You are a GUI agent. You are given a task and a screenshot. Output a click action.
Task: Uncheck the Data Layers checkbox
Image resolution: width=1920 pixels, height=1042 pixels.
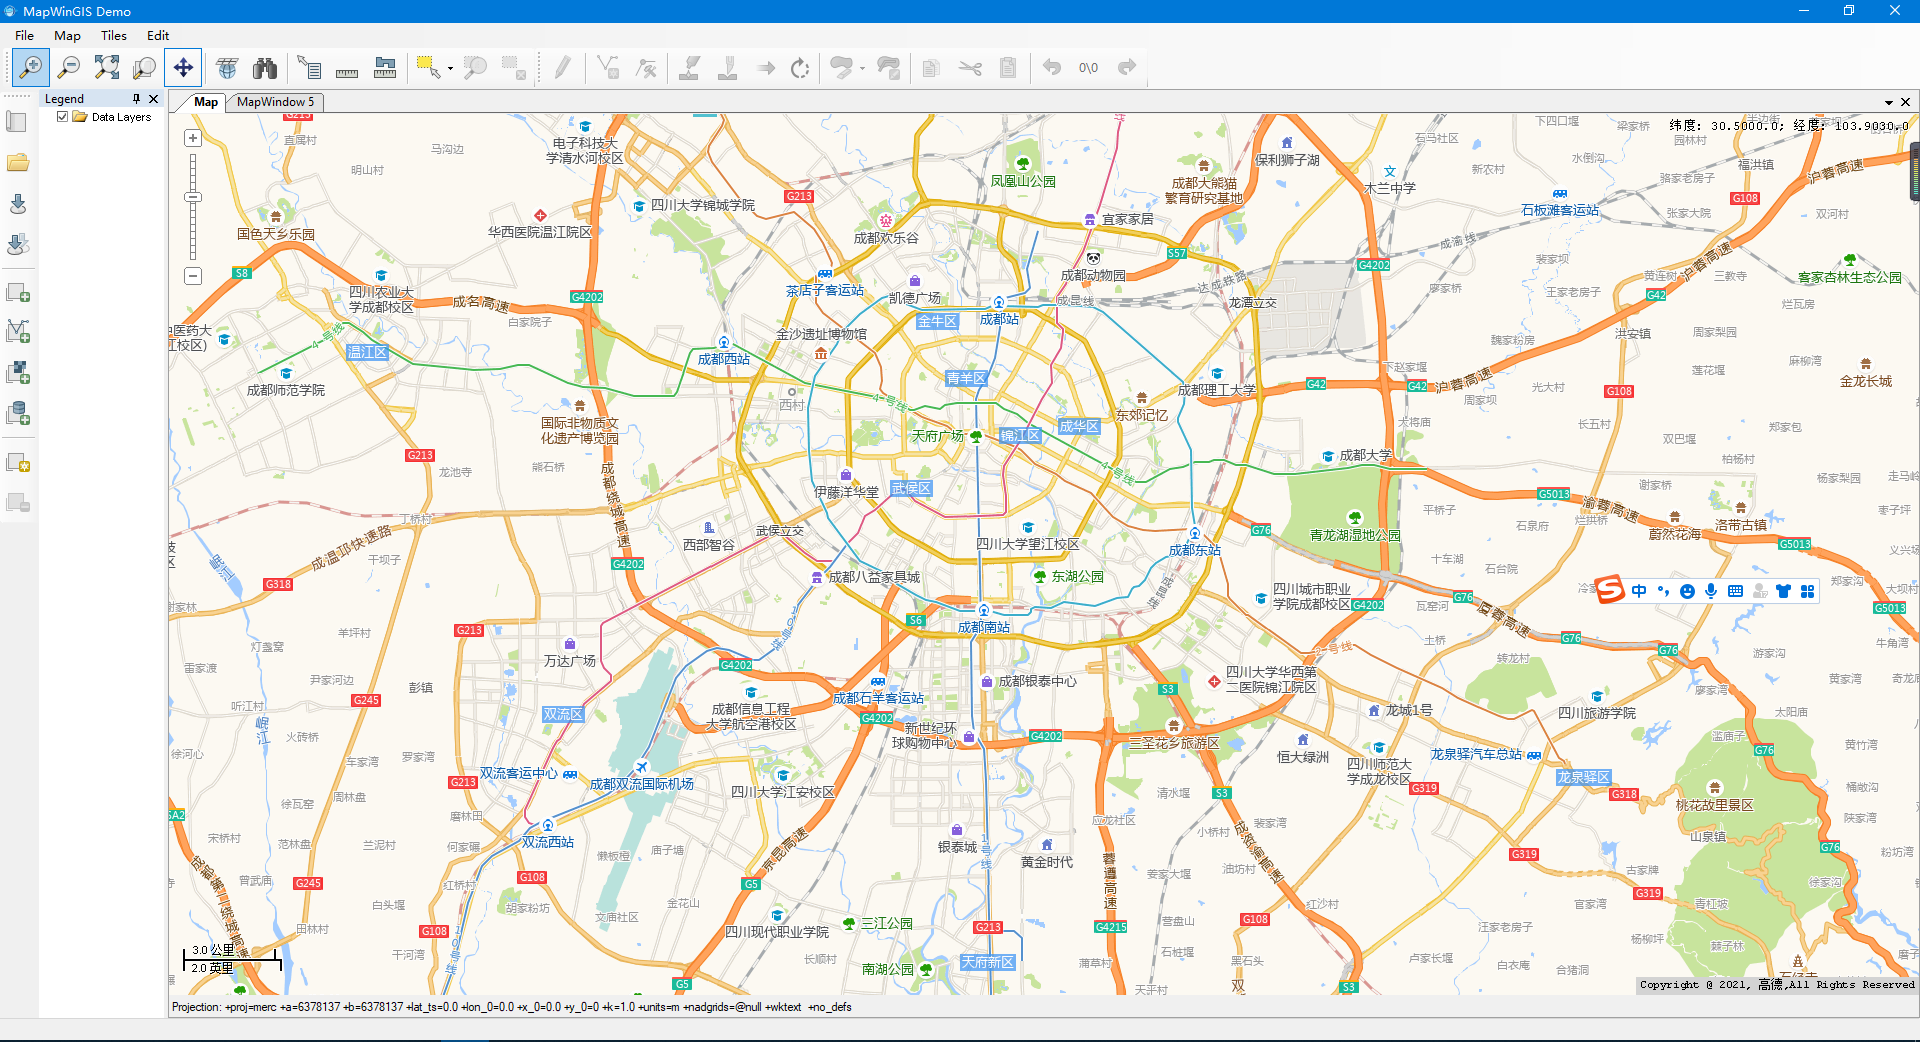pyautogui.click(x=62, y=116)
